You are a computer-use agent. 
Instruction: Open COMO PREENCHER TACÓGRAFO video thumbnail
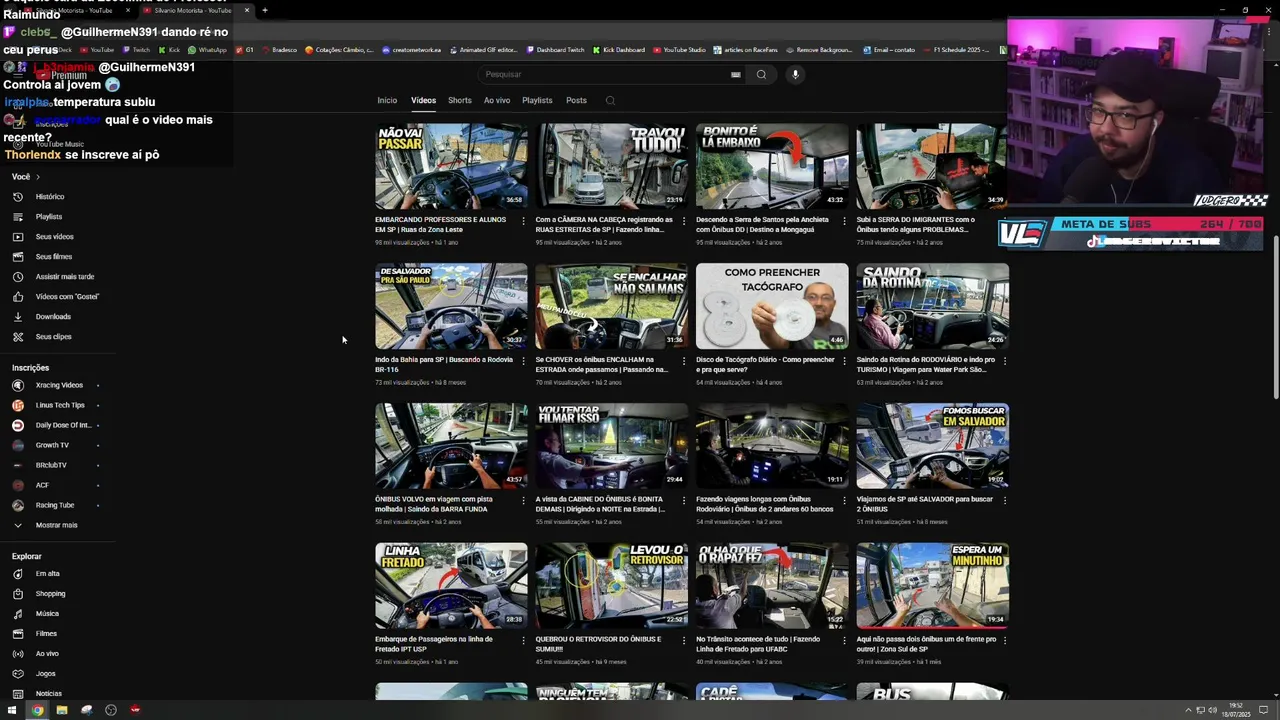click(772, 306)
